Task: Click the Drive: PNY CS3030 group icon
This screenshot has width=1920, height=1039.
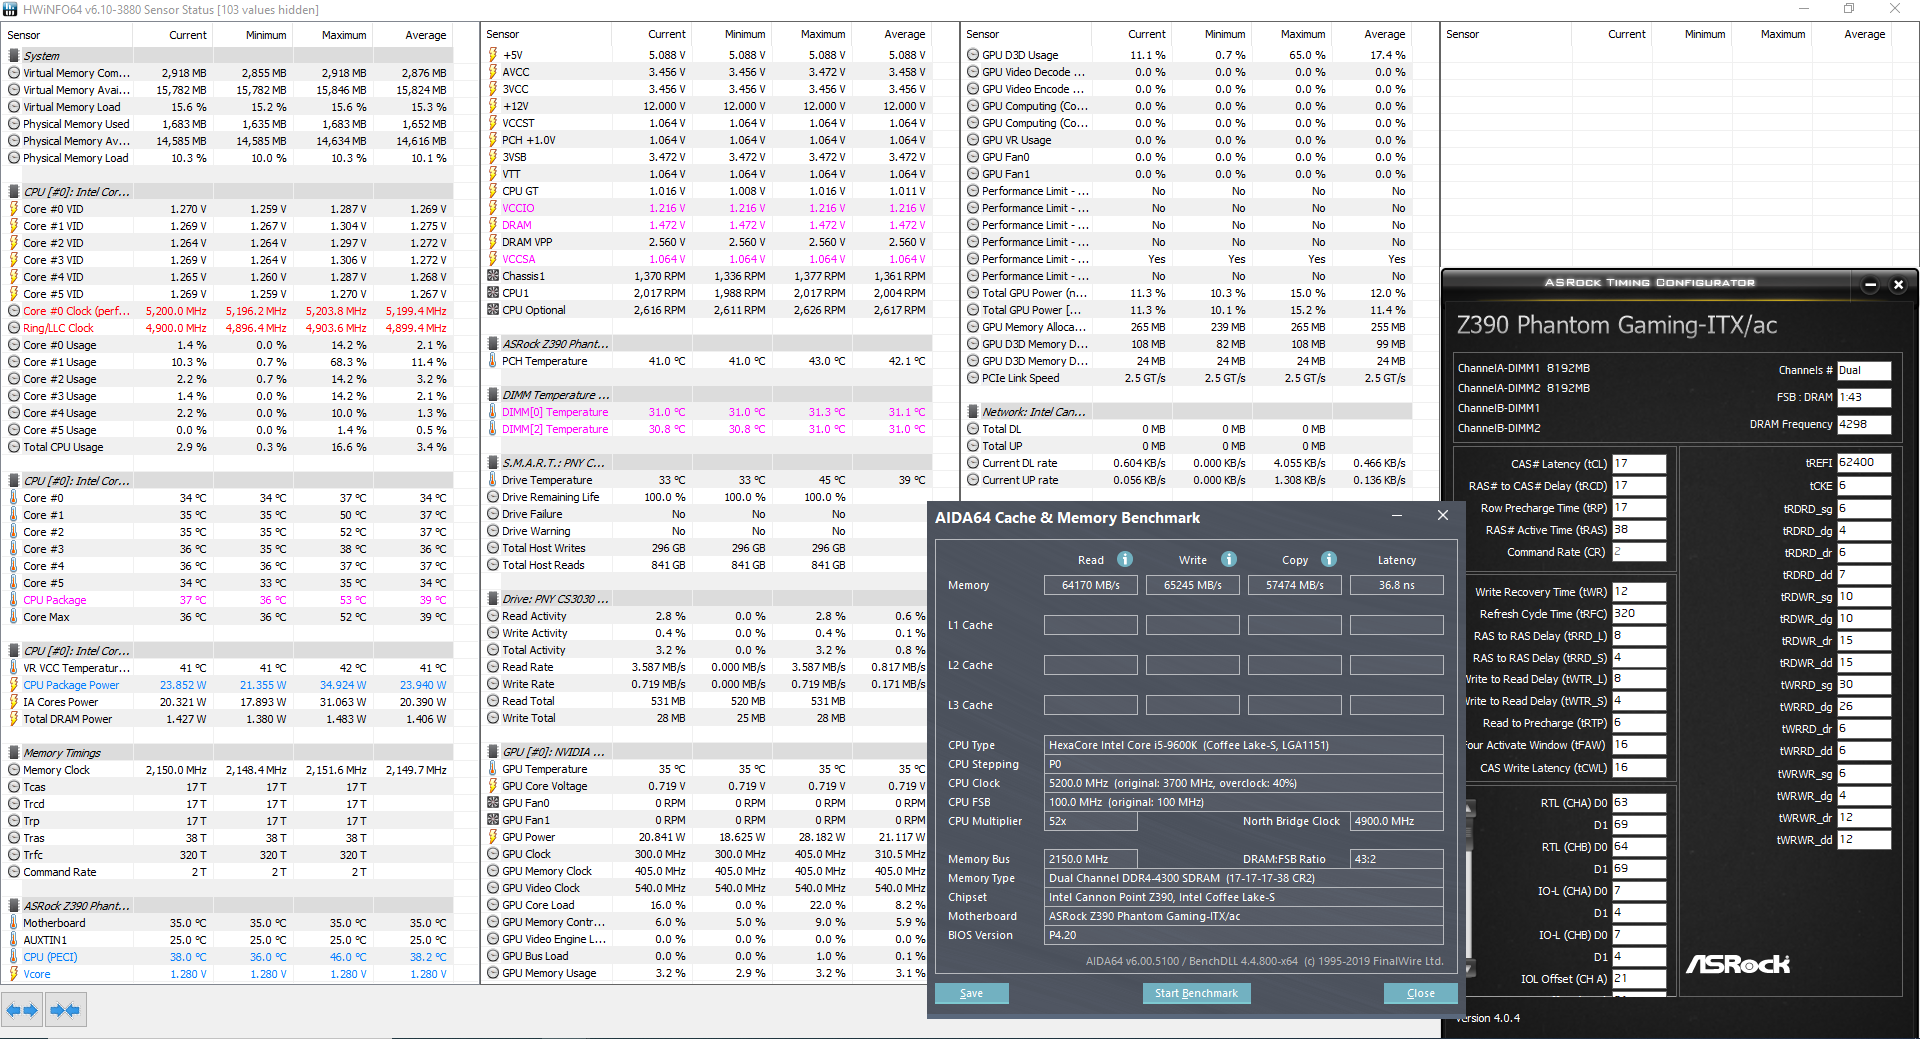Action: click(493, 599)
